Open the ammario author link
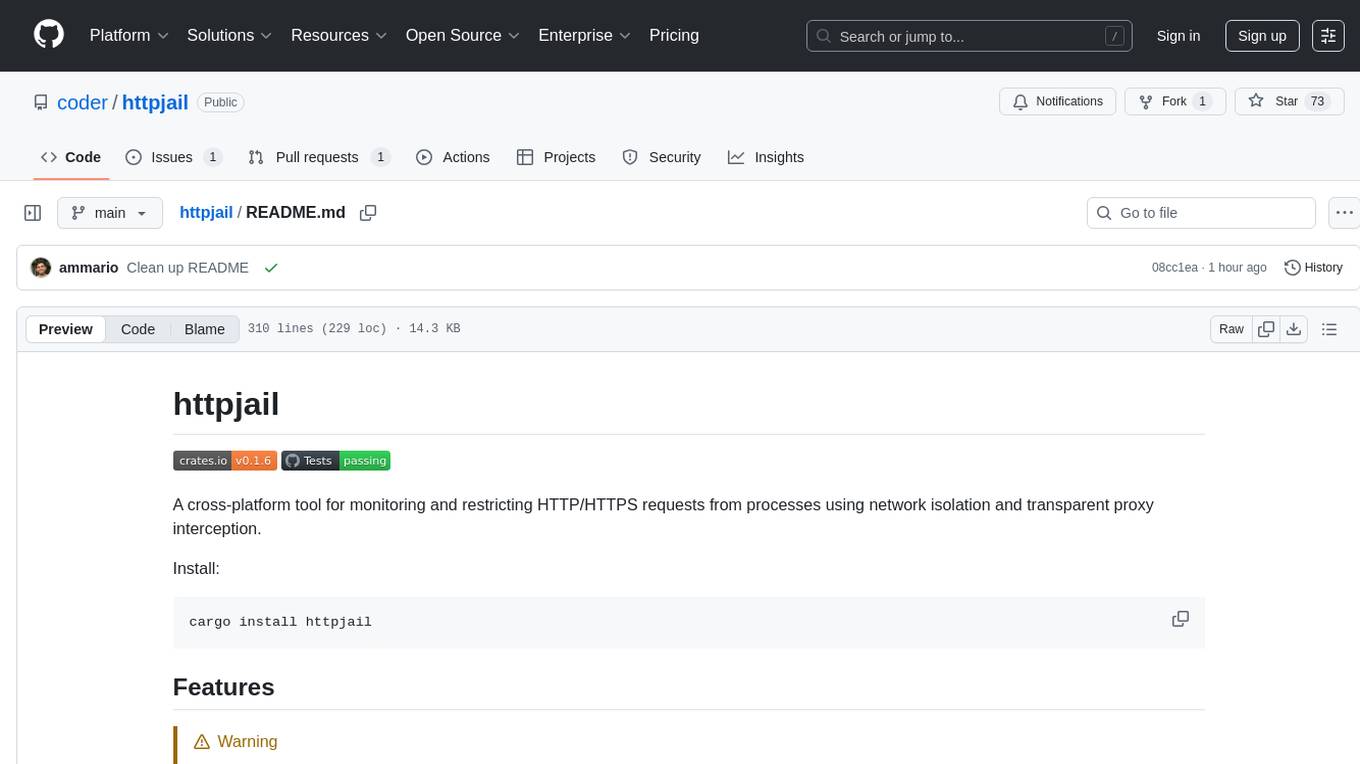This screenshot has height=764, width=1360. click(89, 268)
